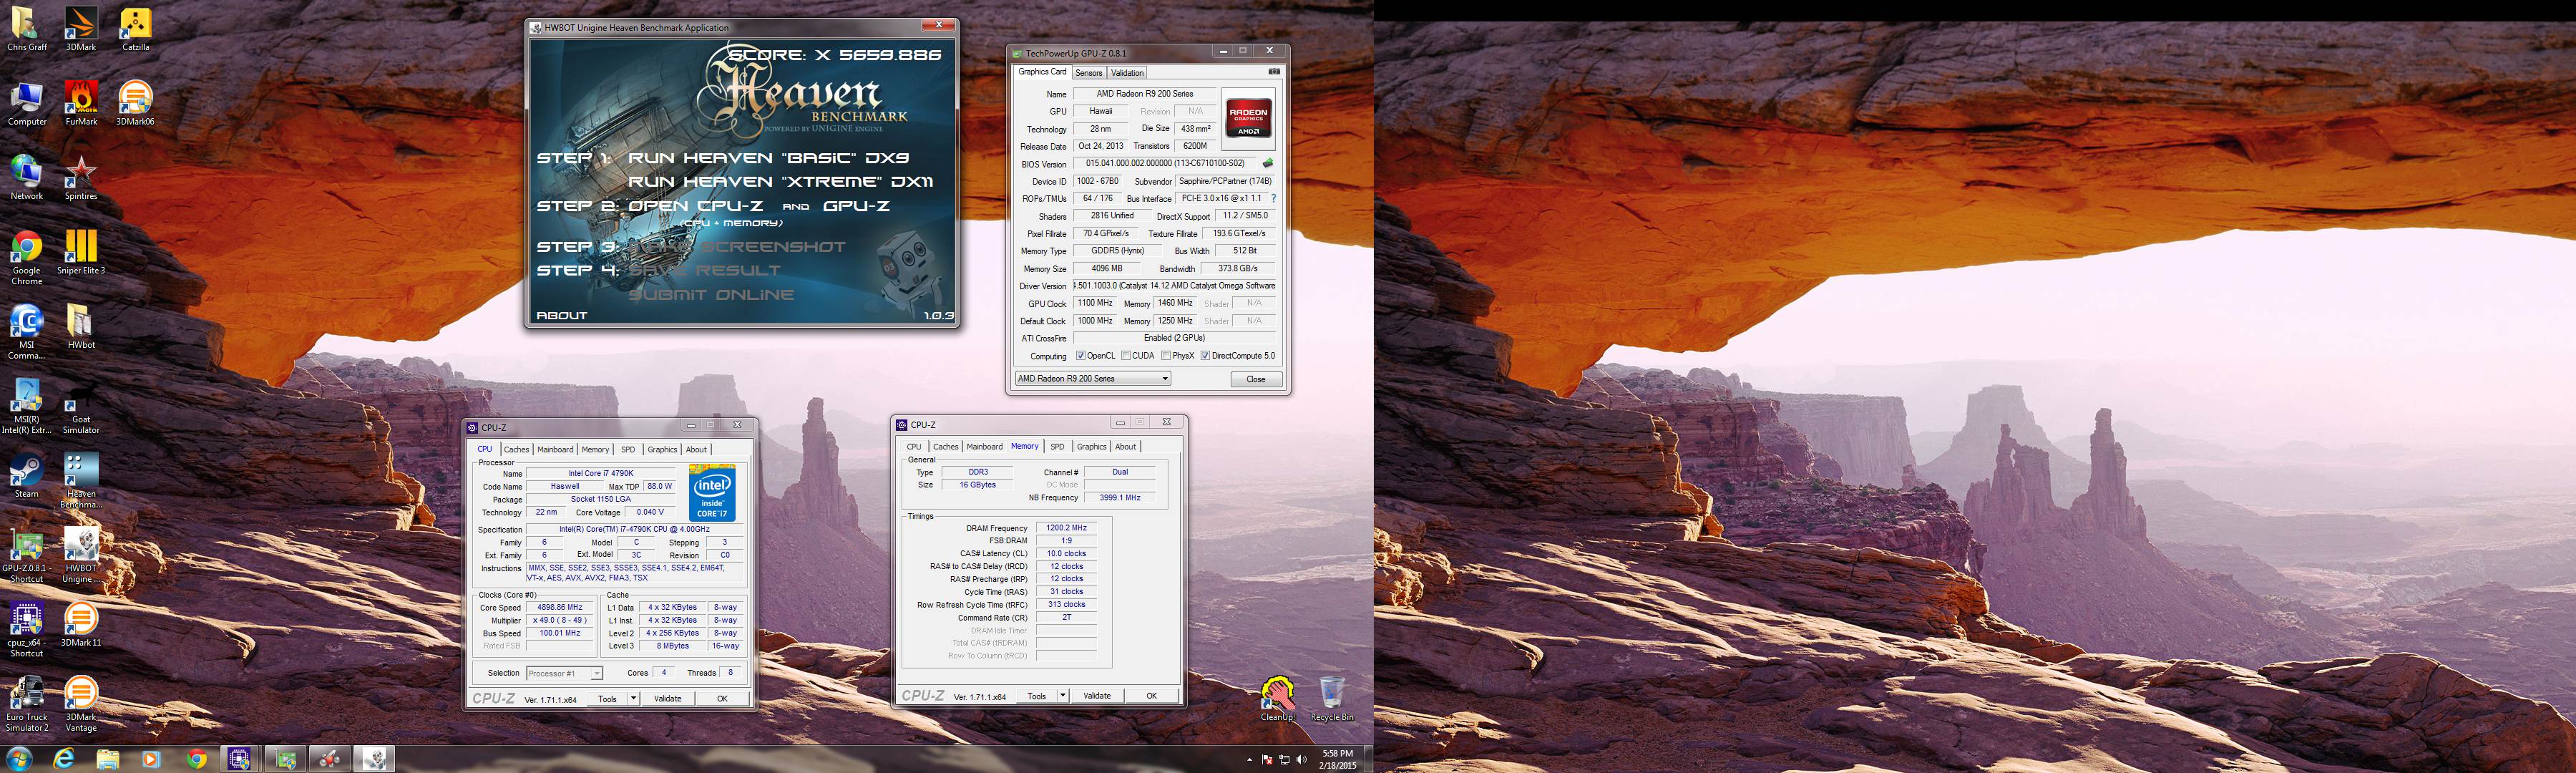Image resolution: width=2576 pixels, height=773 pixels.
Task: Open SPD tab in CPU-Z Memory window
Action: click(x=1057, y=447)
